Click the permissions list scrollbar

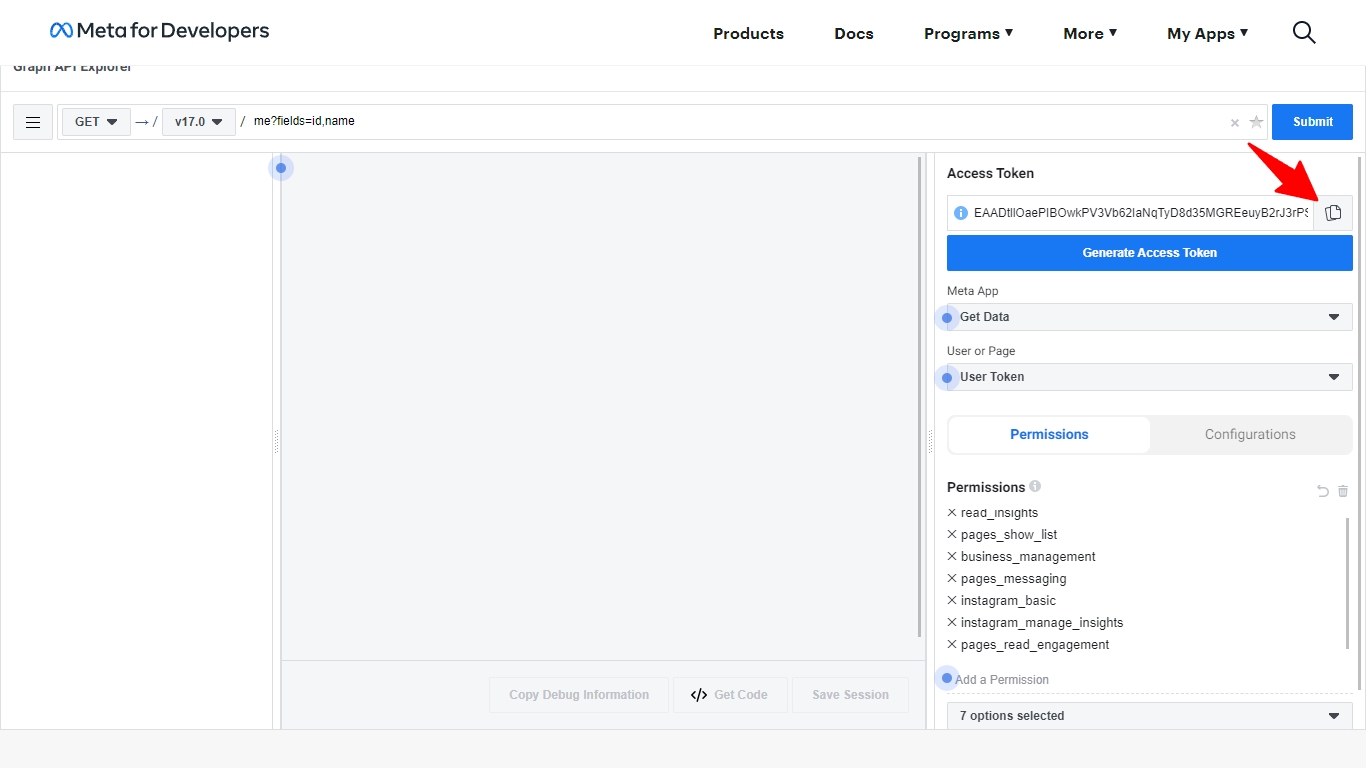tap(1347, 582)
